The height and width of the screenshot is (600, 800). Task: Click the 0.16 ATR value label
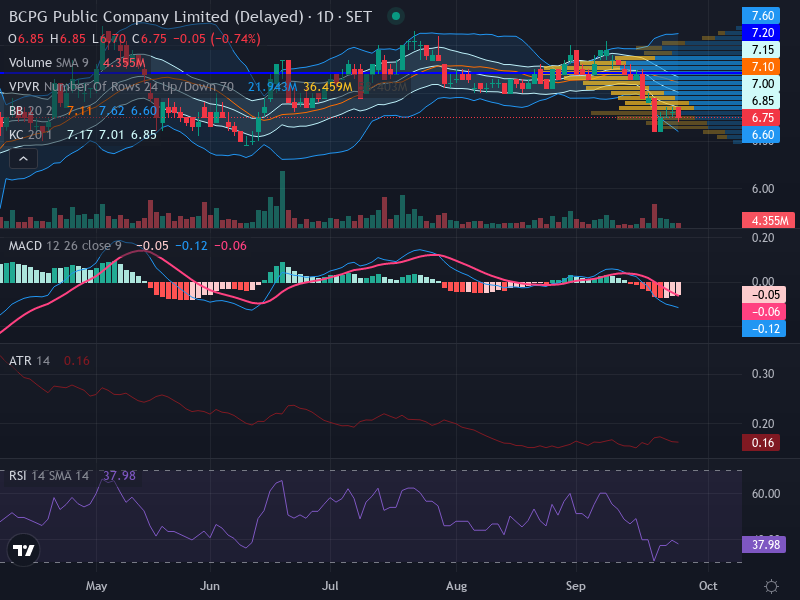point(761,442)
